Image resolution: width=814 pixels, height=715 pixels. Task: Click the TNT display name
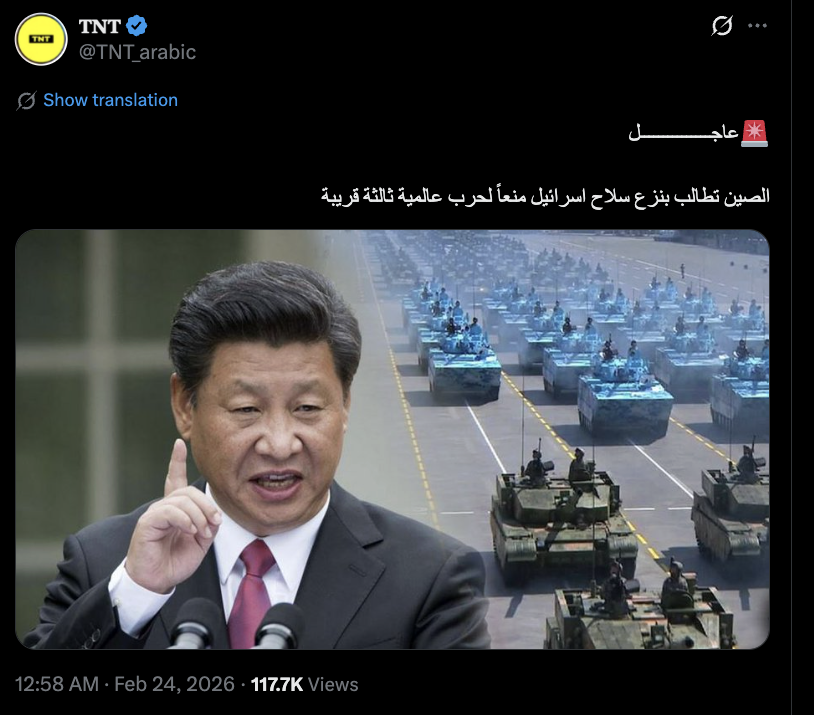[x=100, y=26]
